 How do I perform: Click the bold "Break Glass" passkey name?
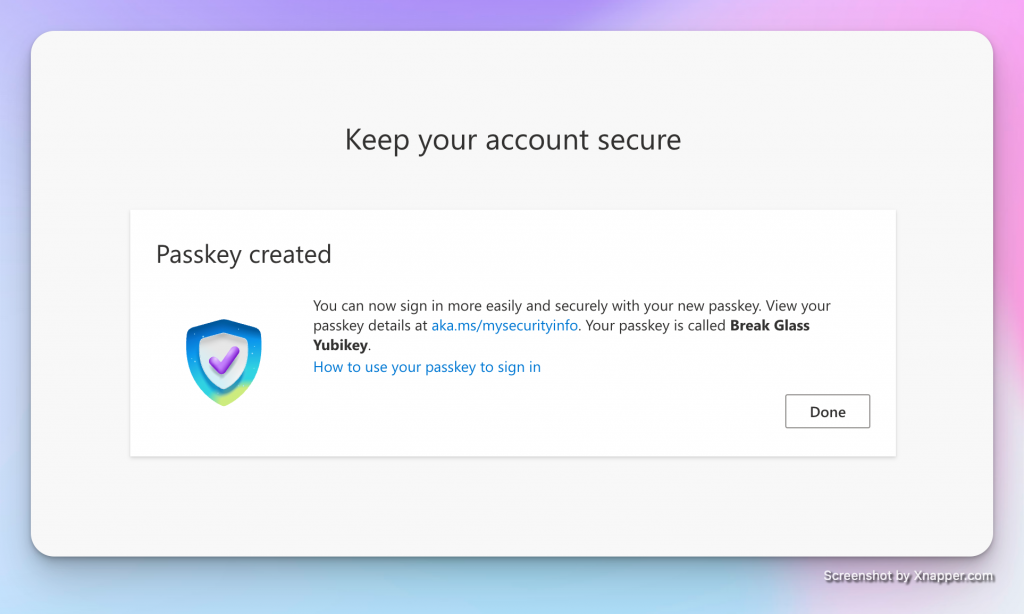pyautogui.click(x=770, y=326)
